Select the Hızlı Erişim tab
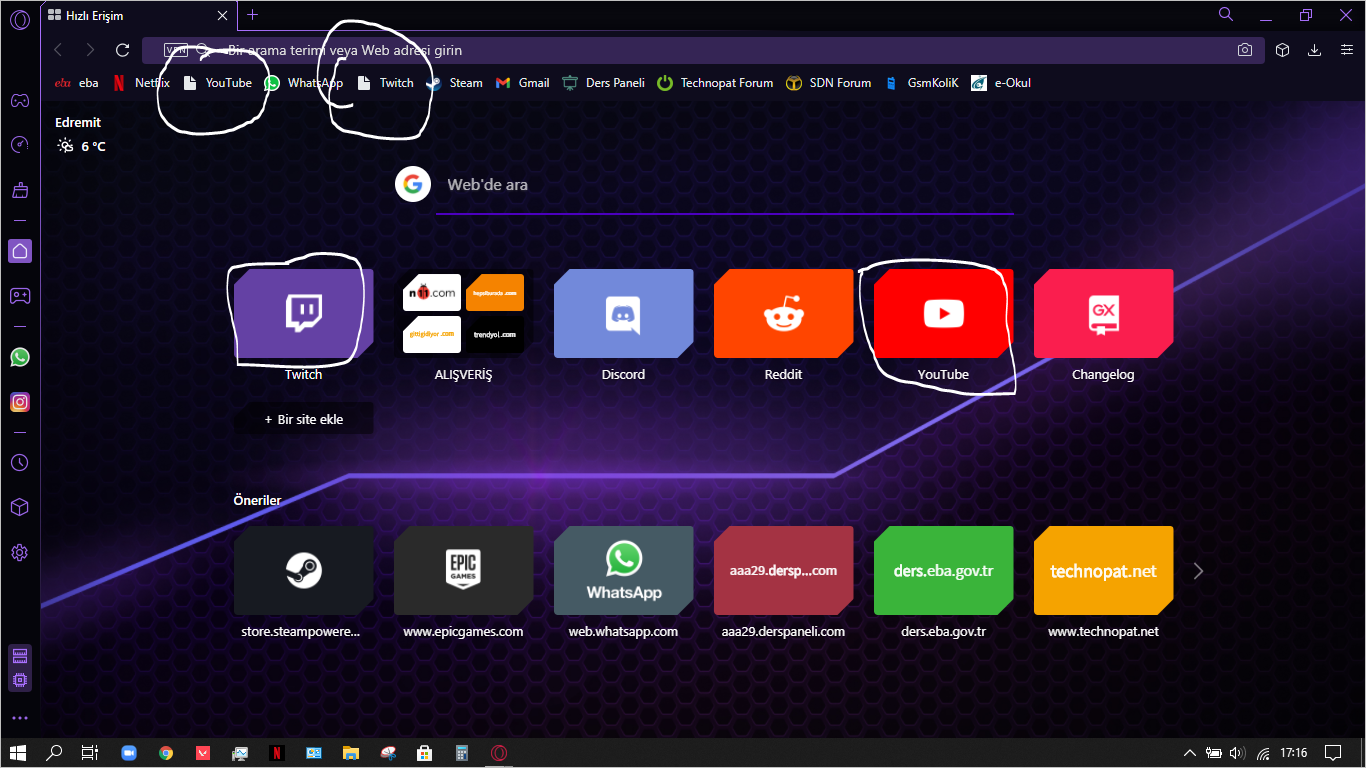The image size is (1366, 768). tap(139, 15)
